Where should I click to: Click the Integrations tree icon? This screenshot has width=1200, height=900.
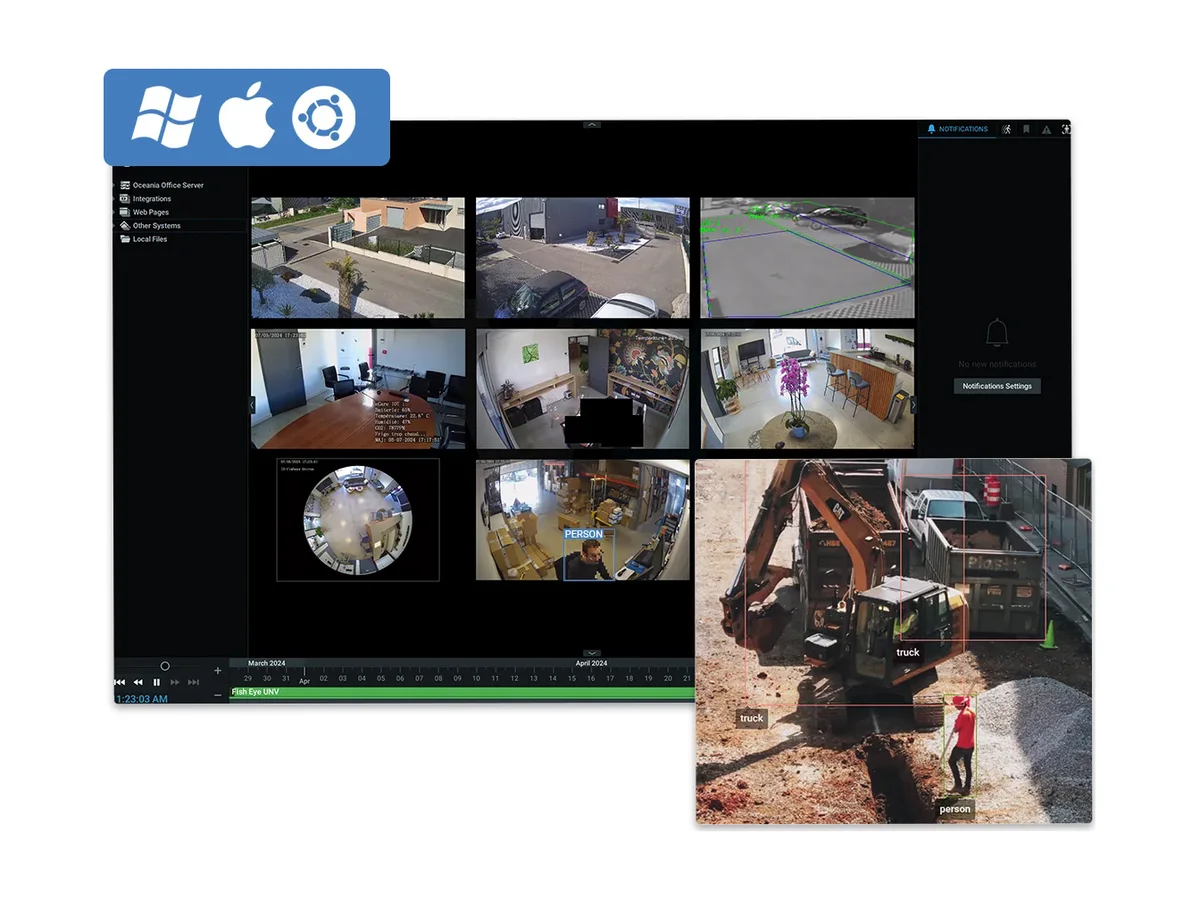tap(125, 199)
